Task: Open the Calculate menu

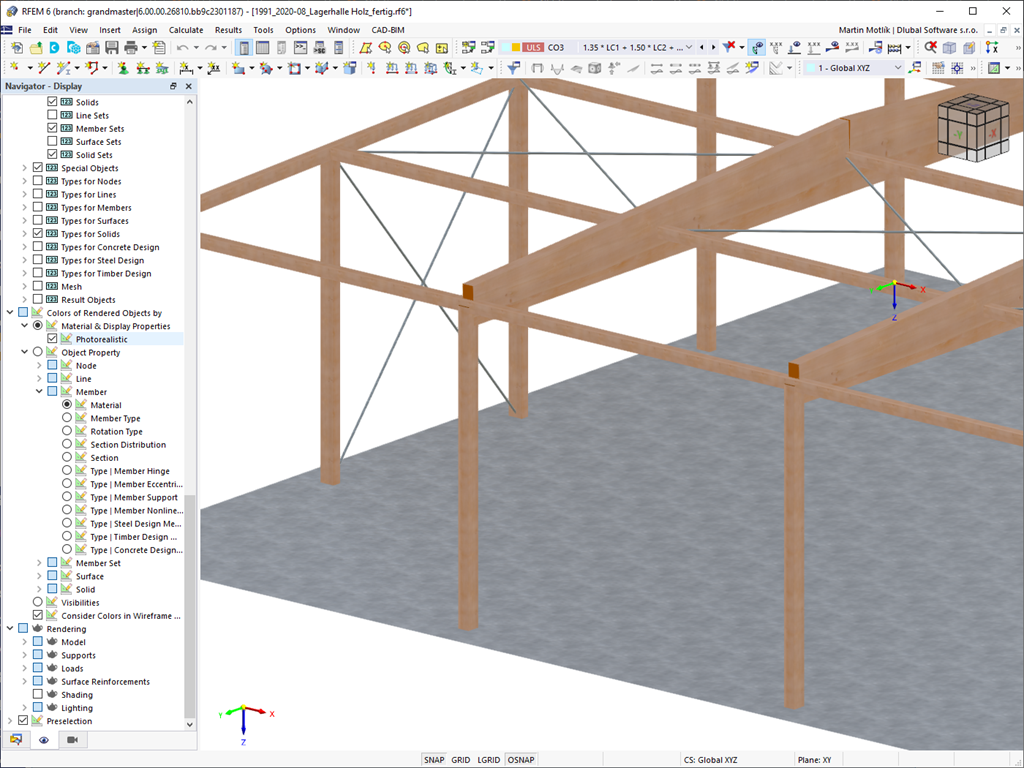Action: pyautogui.click(x=186, y=30)
